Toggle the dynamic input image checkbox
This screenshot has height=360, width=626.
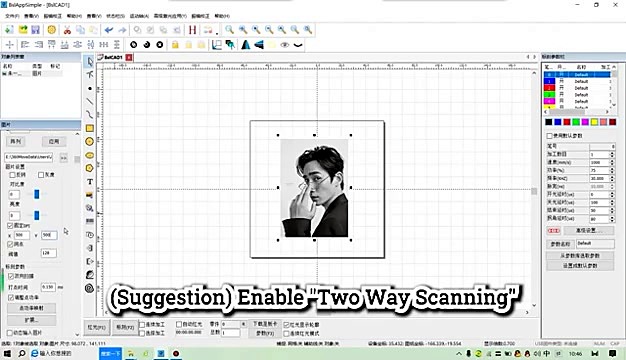(10, 332)
